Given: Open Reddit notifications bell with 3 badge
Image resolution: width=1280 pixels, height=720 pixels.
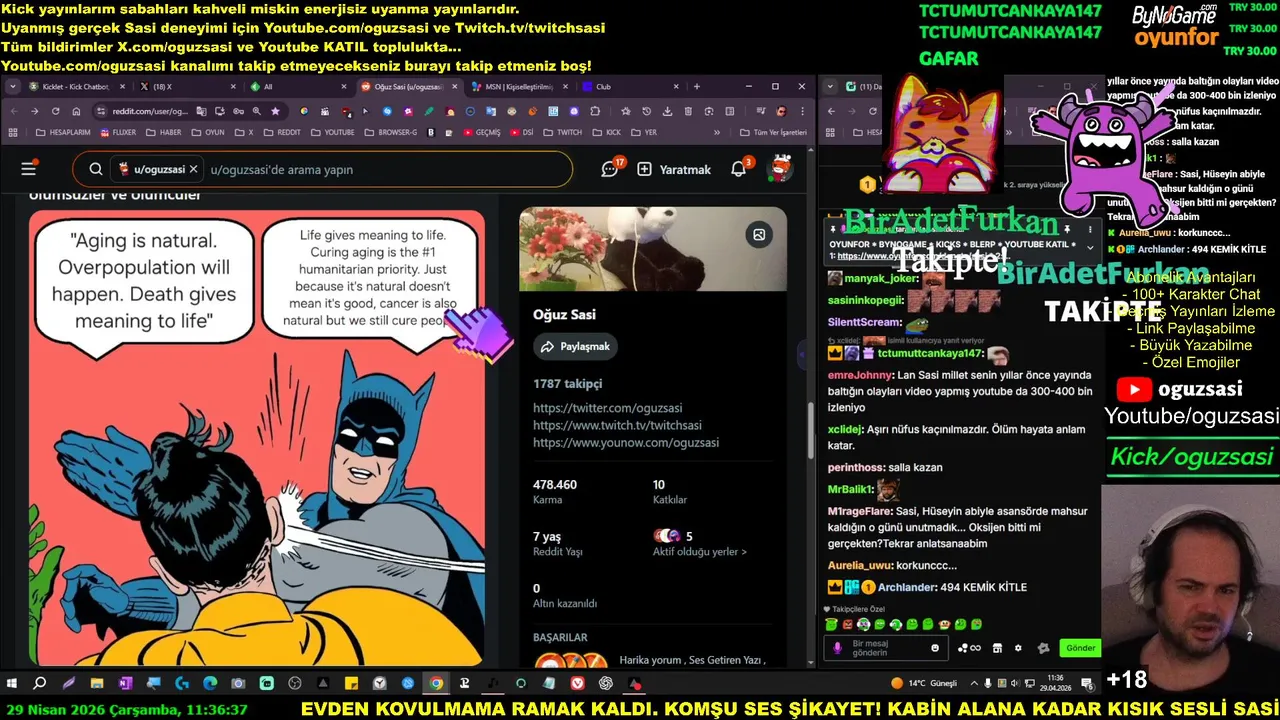Looking at the screenshot, I should pos(739,169).
